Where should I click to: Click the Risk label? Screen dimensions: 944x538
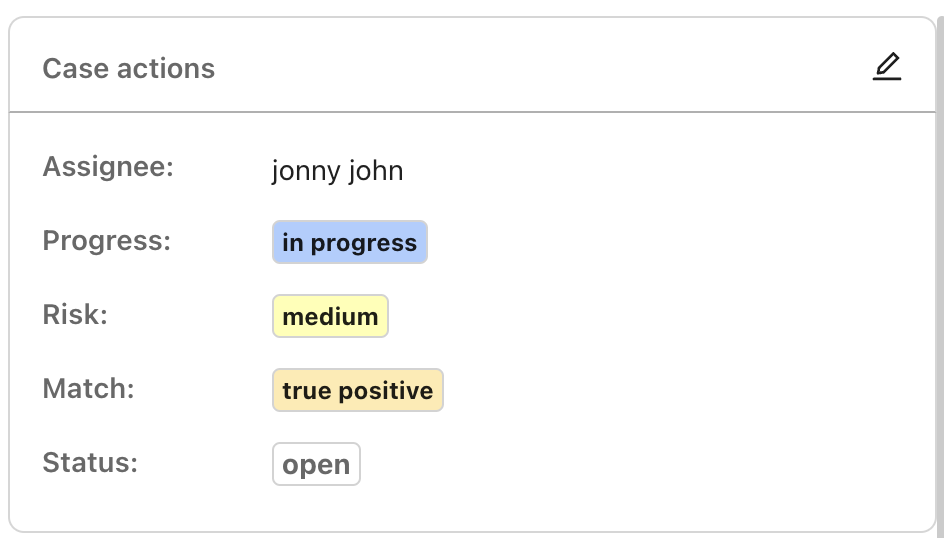(75, 314)
